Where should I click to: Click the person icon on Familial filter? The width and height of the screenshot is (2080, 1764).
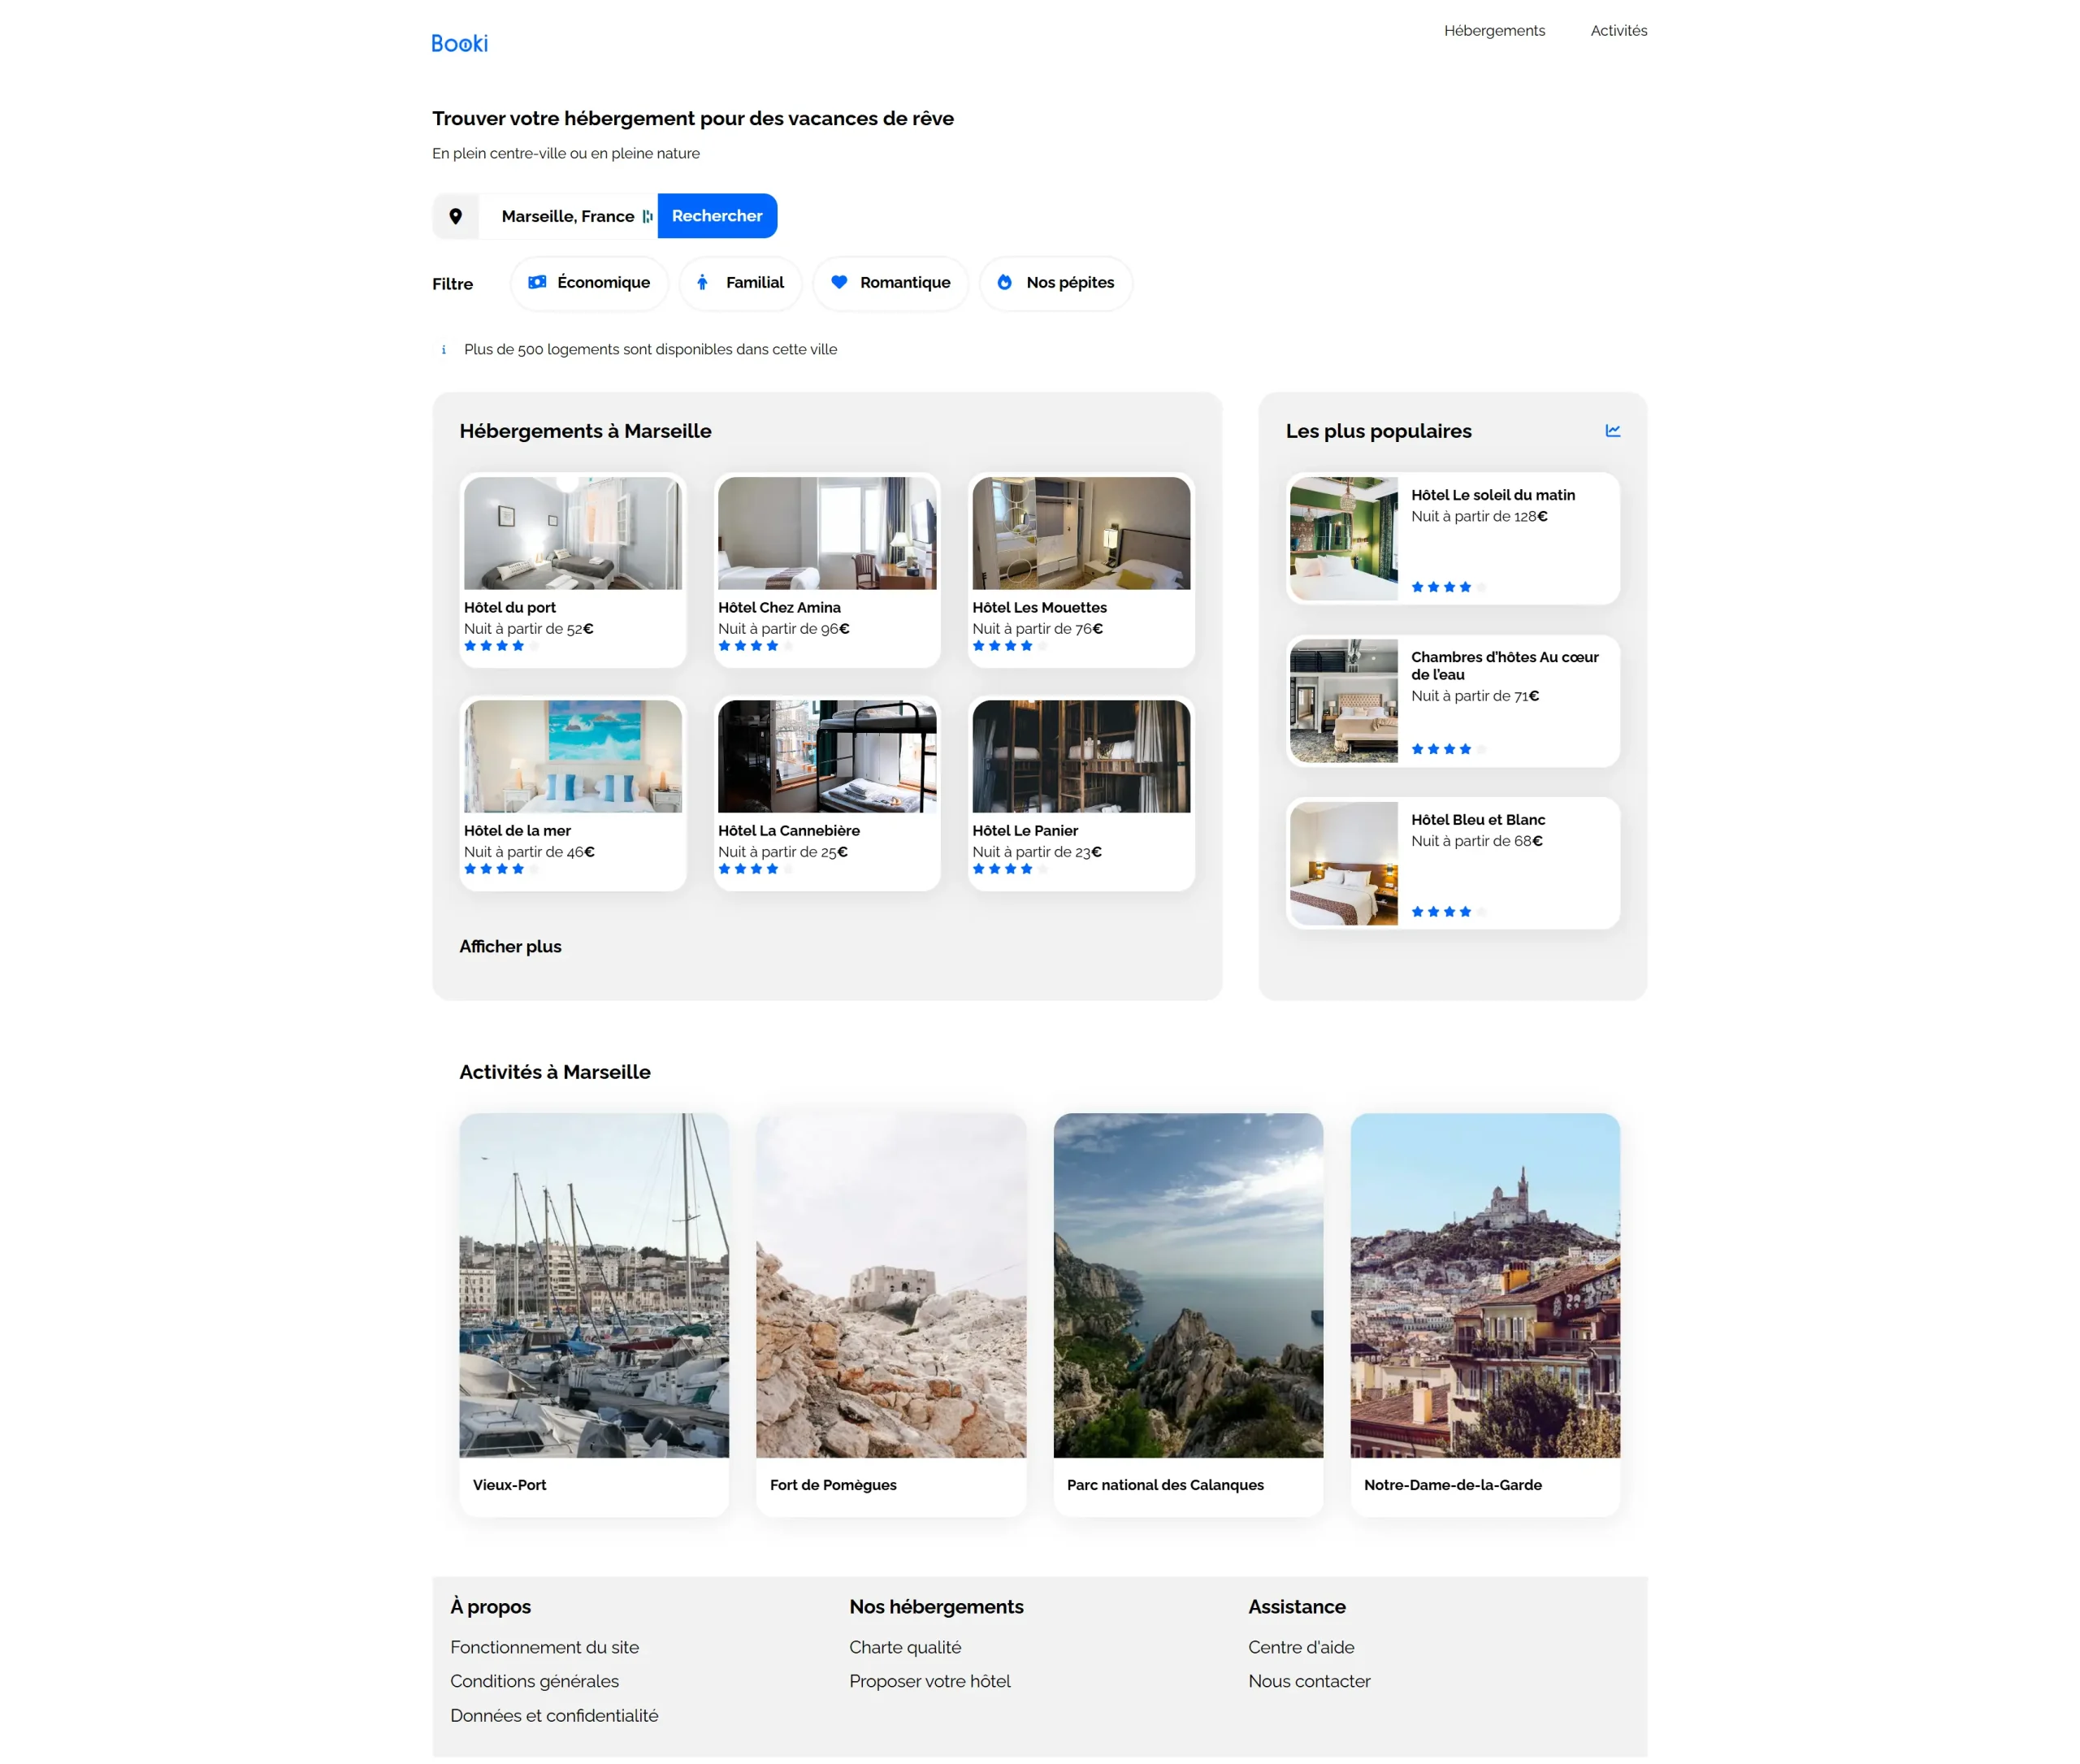point(702,283)
